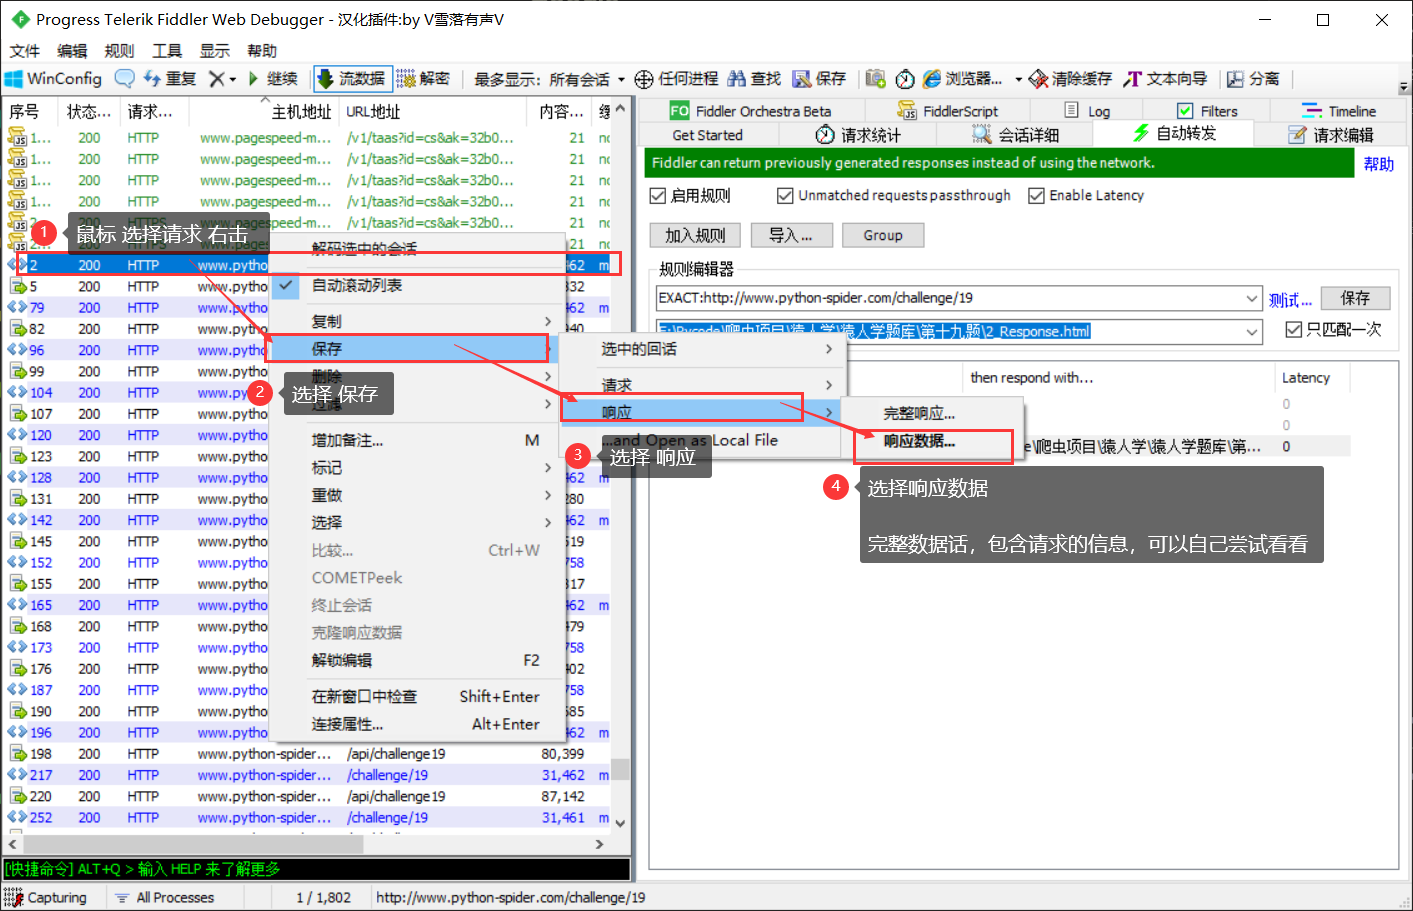The image size is (1413, 911).
Task: Open the 规则 menu
Action: (119, 50)
